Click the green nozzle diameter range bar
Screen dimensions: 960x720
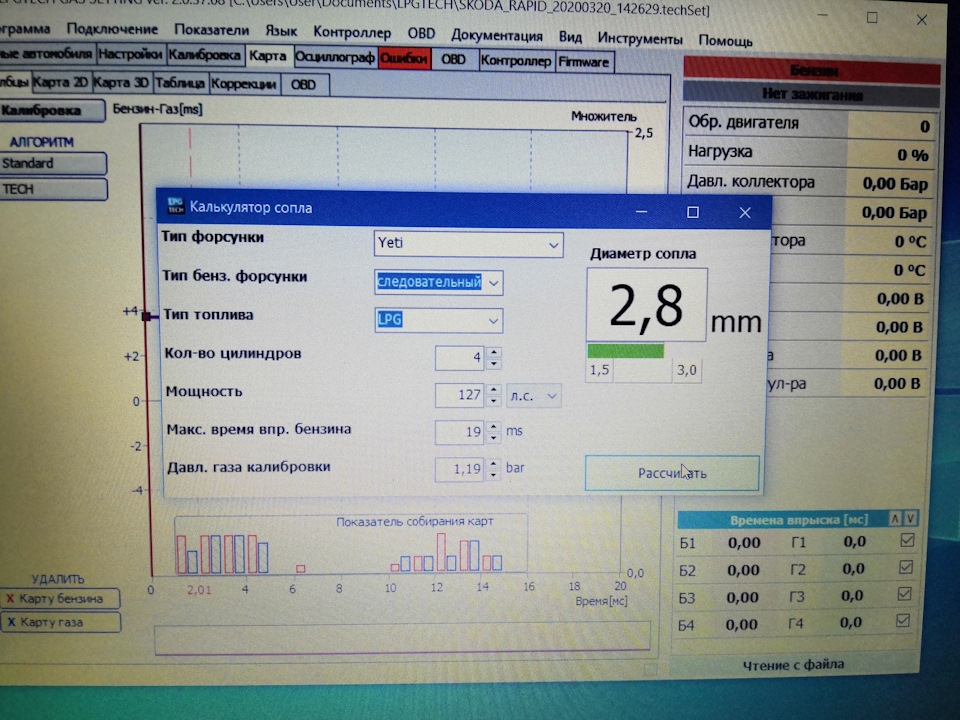(x=627, y=350)
